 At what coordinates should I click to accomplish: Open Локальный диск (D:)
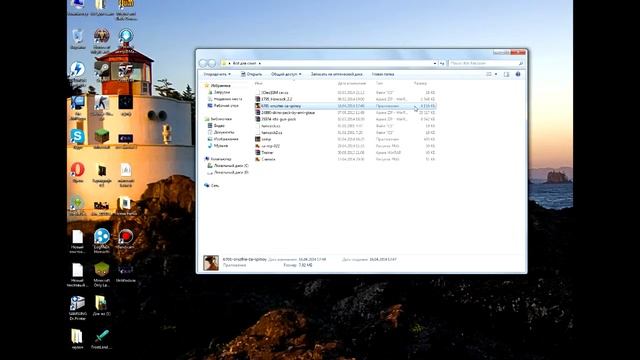click(x=231, y=173)
